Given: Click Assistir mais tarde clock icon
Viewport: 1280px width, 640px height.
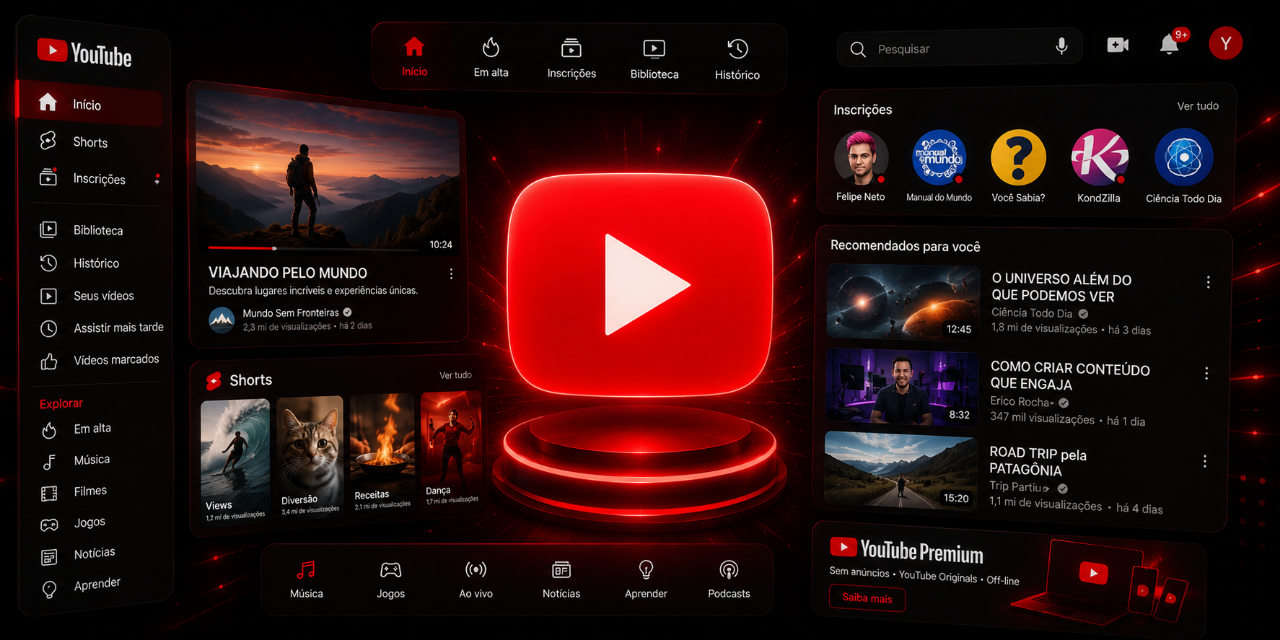Looking at the screenshot, I should click(x=48, y=329).
